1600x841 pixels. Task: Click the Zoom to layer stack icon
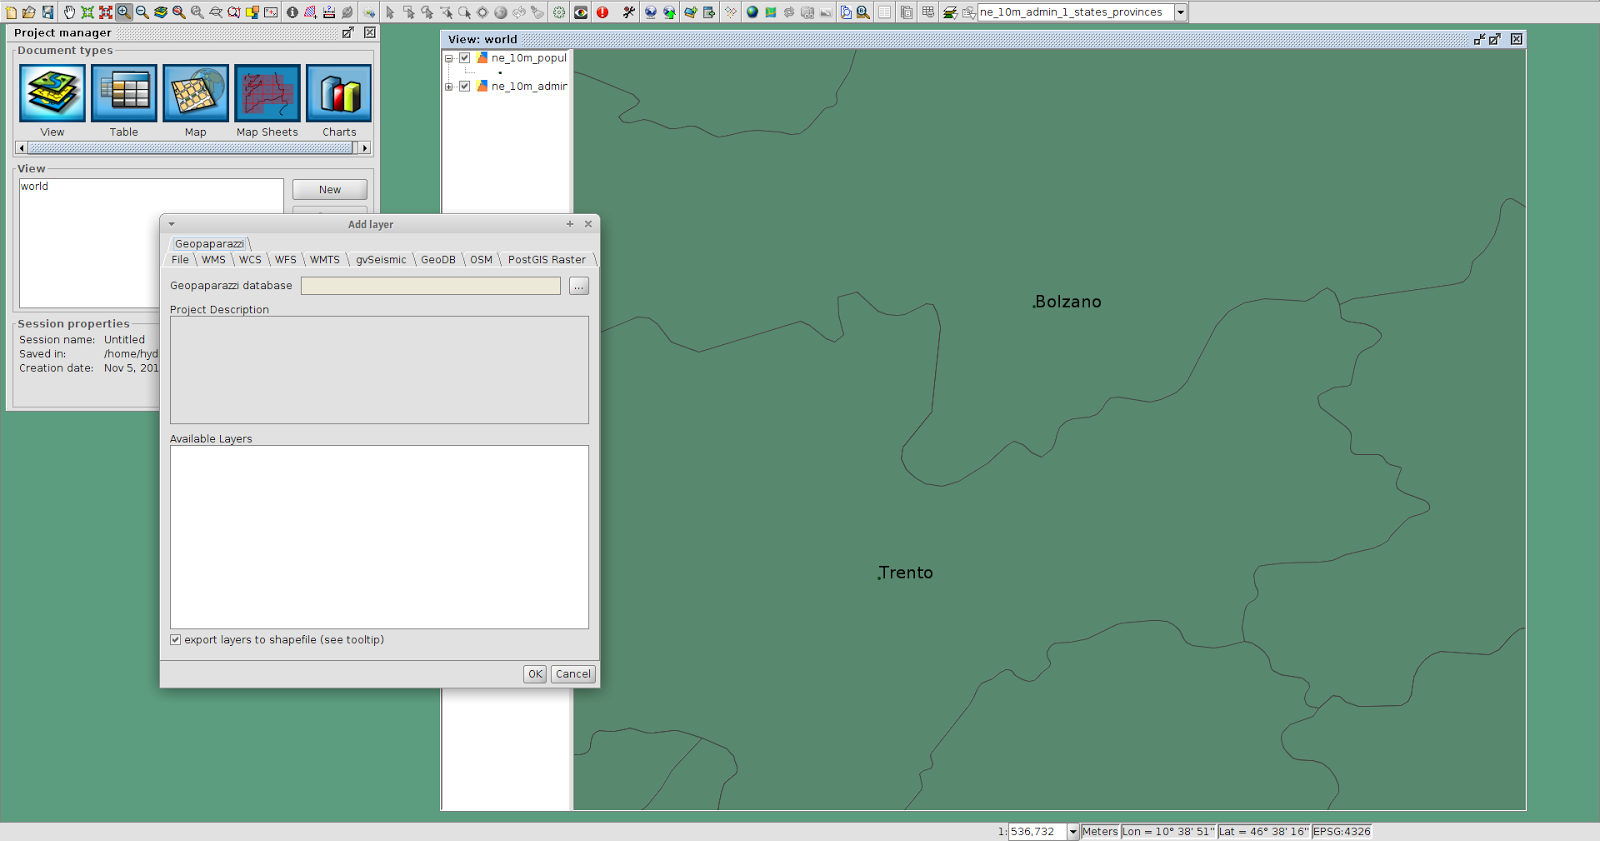pos(160,12)
